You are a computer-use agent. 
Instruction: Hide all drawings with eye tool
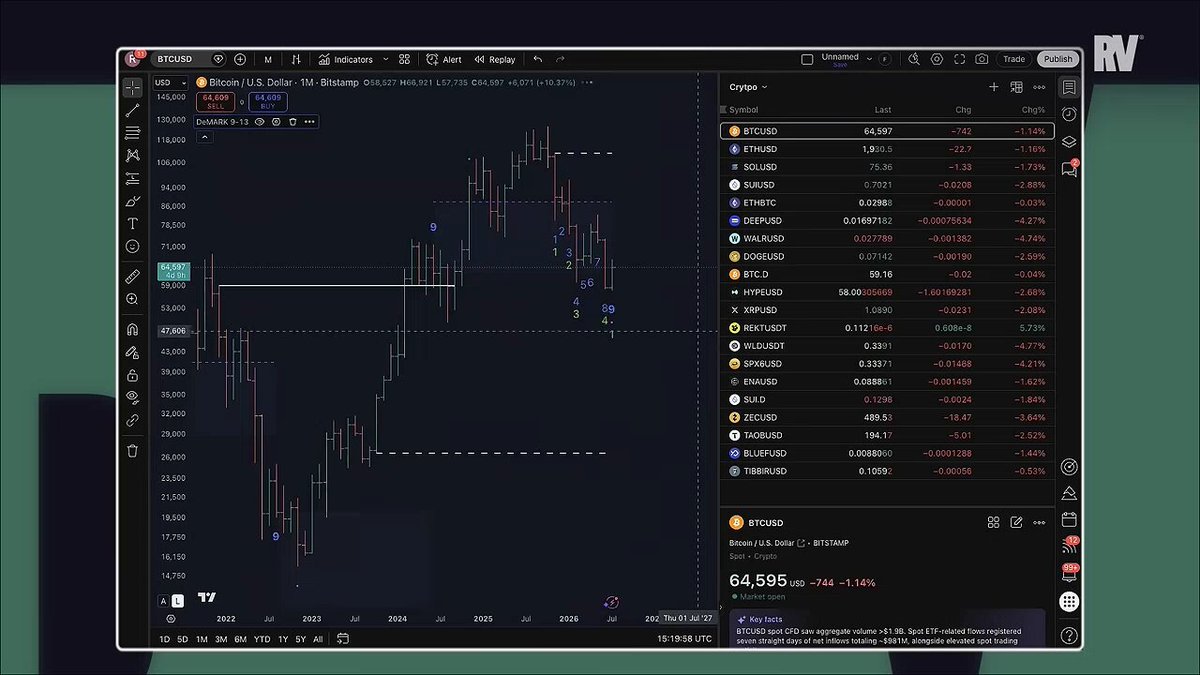click(132, 397)
